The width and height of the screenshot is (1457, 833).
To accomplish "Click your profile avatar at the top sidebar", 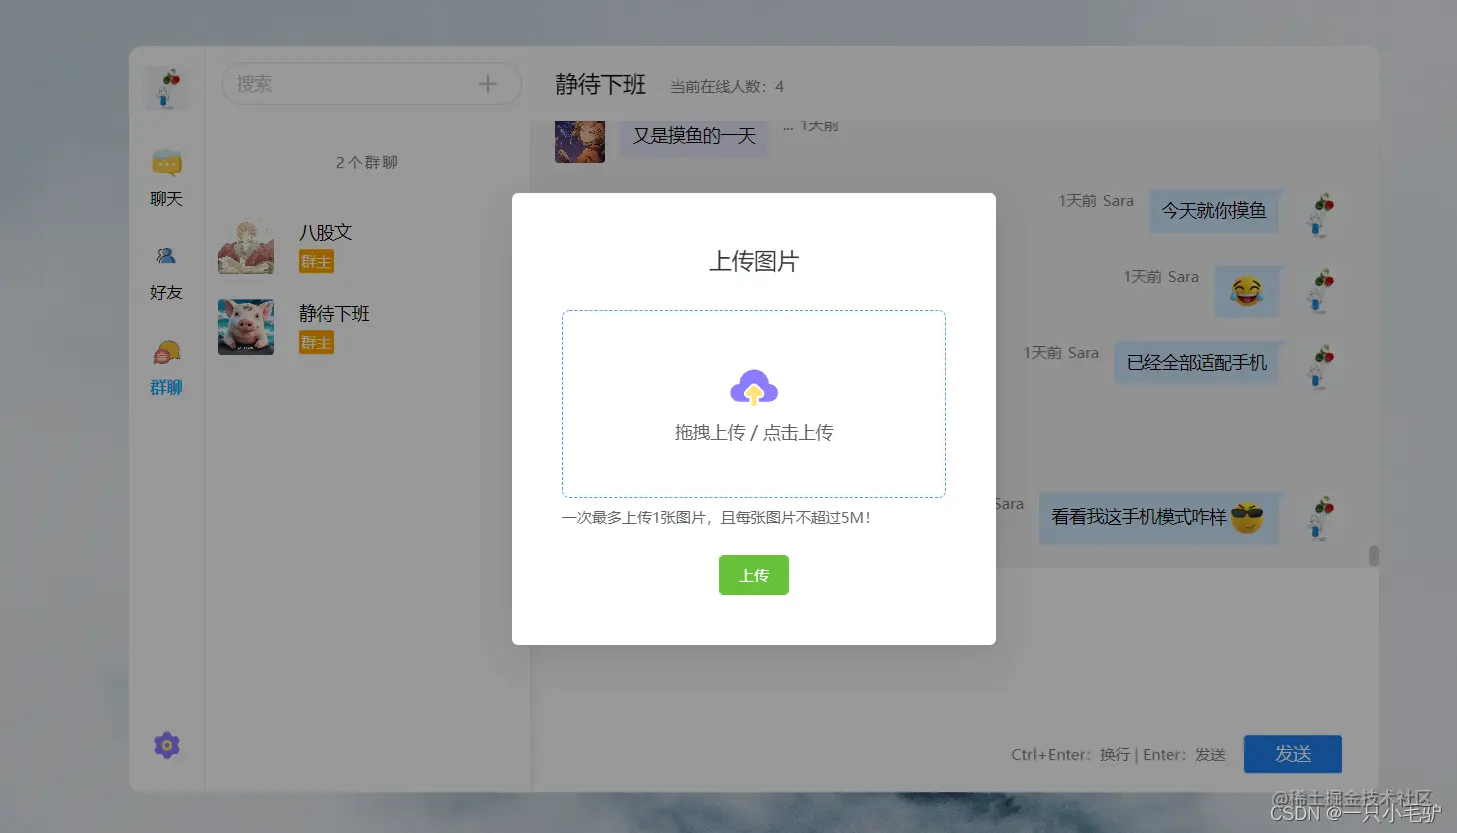I will point(167,88).
